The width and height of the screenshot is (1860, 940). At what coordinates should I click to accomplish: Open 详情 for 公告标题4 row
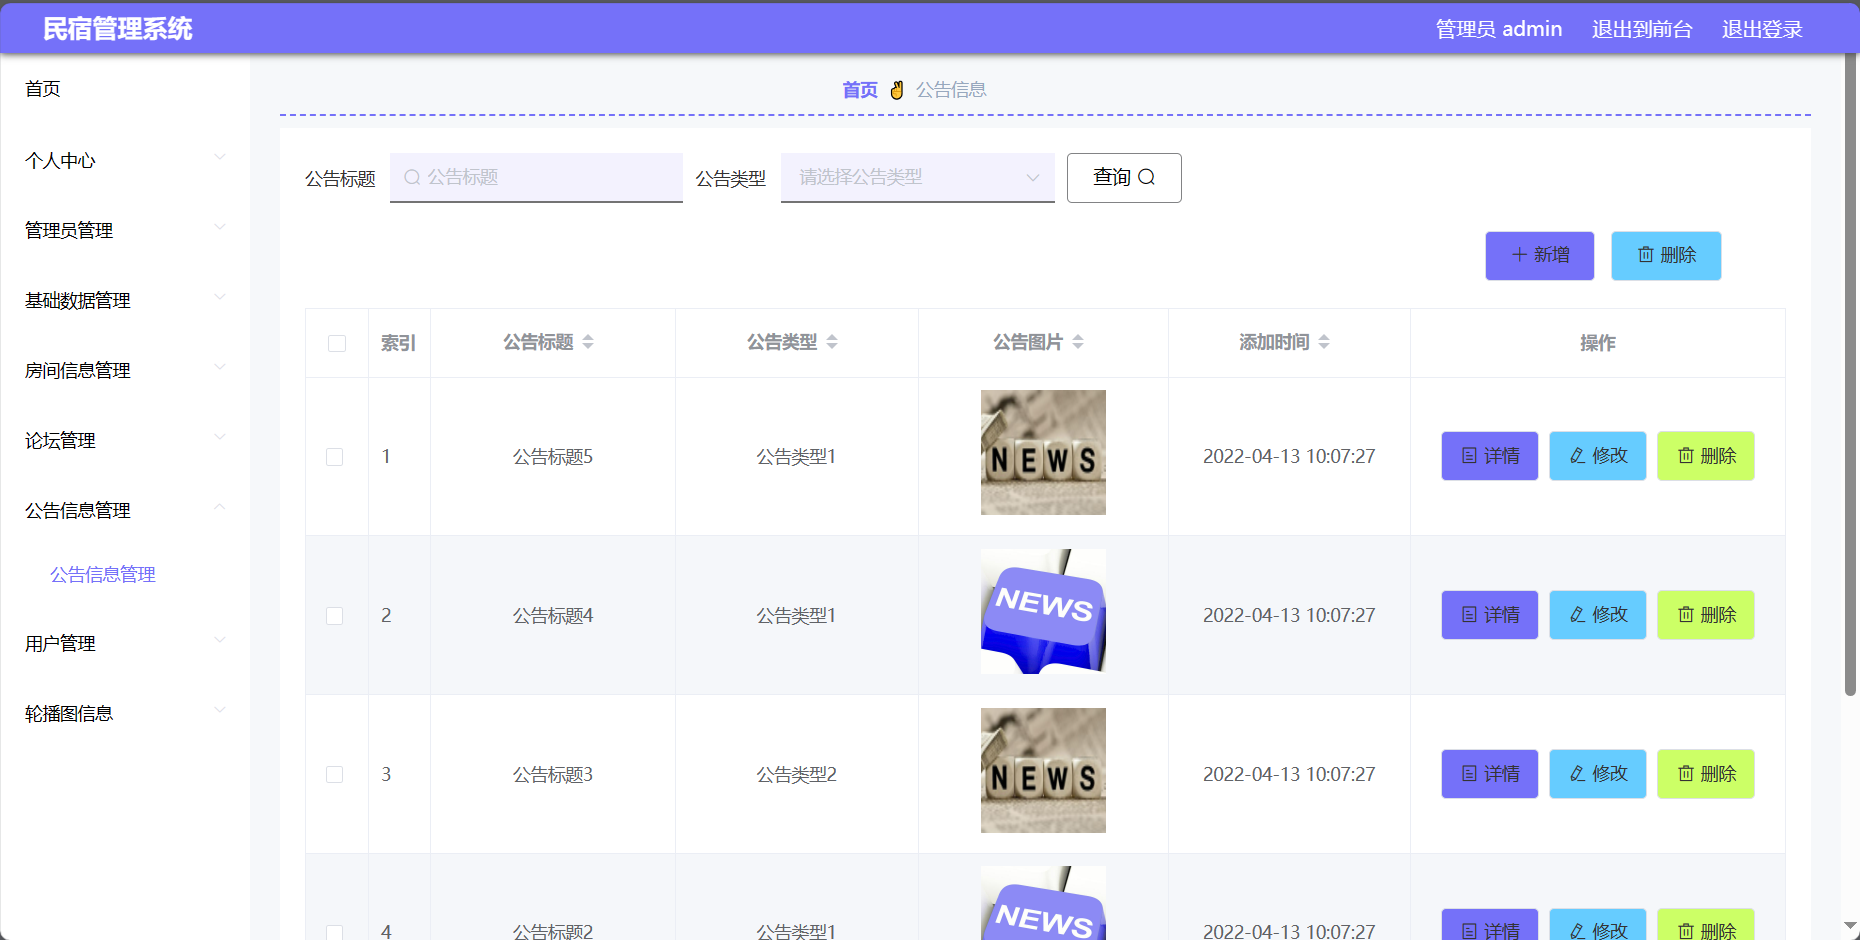[1489, 615]
